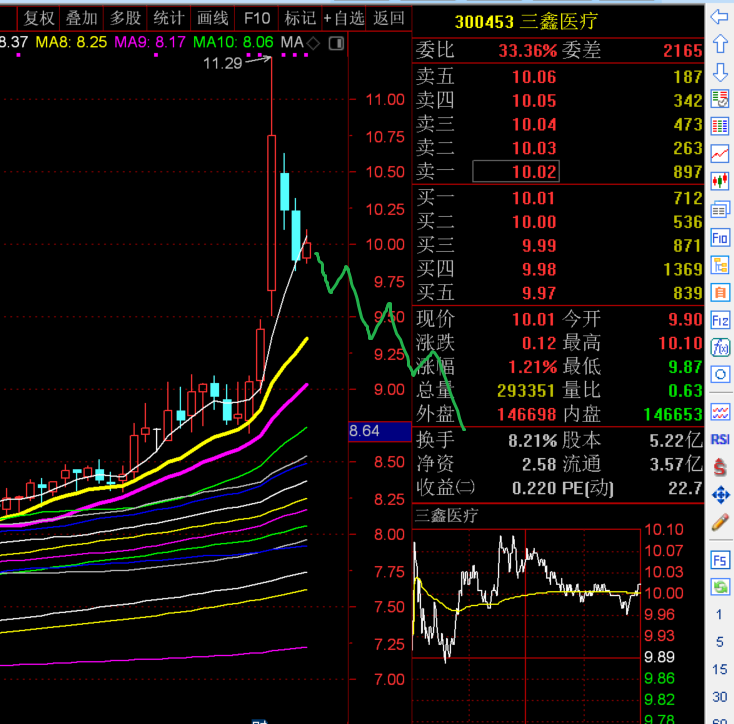
Task: Click the down arrow in the sidebar
Action: (x=719, y=72)
